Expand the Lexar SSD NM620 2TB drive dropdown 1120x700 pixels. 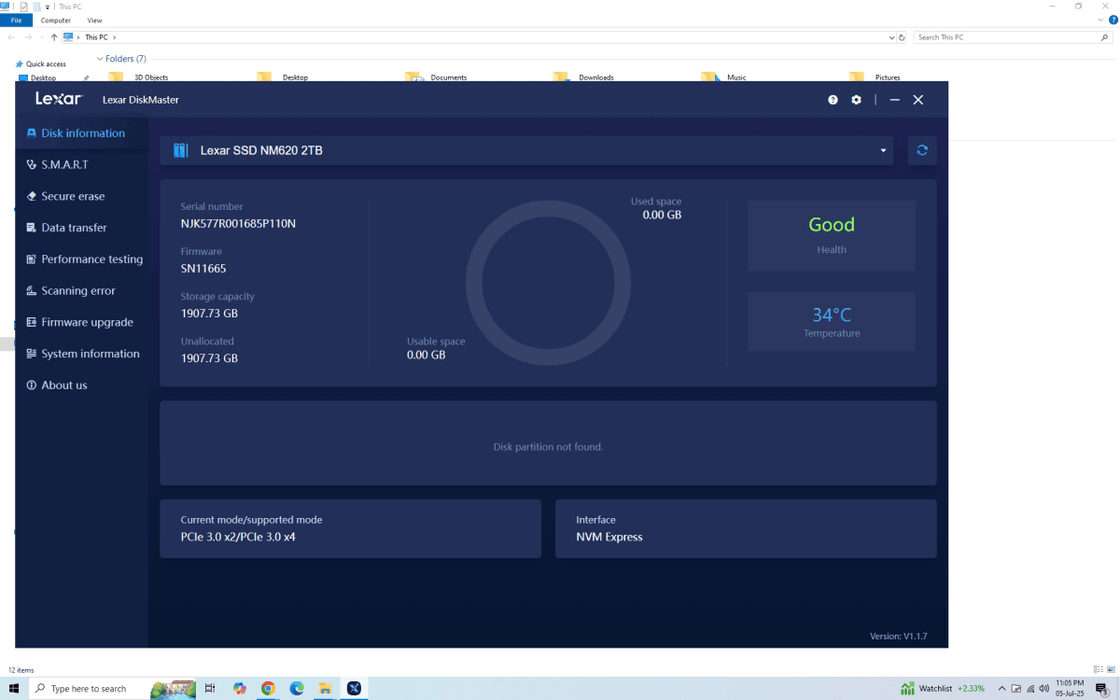click(883, 151)
